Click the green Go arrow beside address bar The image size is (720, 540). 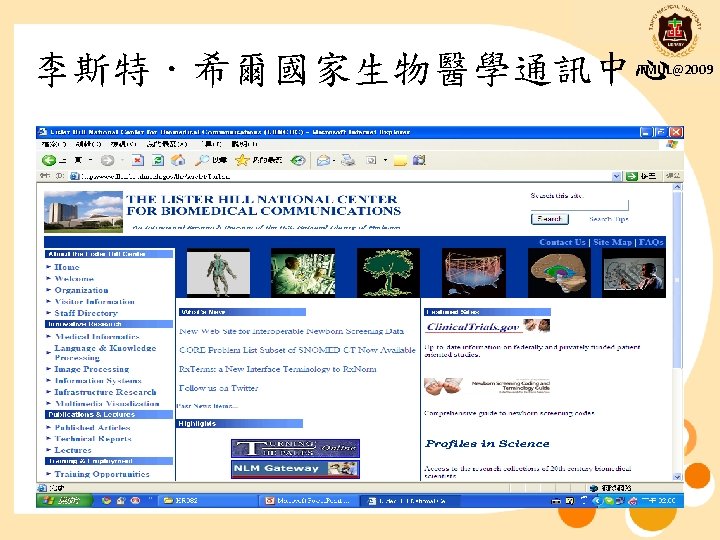(x=632, y=176)
